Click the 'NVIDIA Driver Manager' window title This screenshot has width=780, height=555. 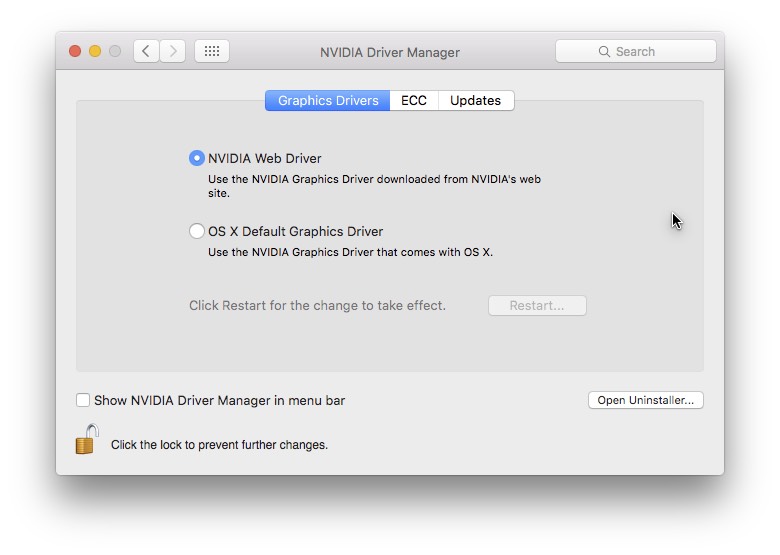390,52
